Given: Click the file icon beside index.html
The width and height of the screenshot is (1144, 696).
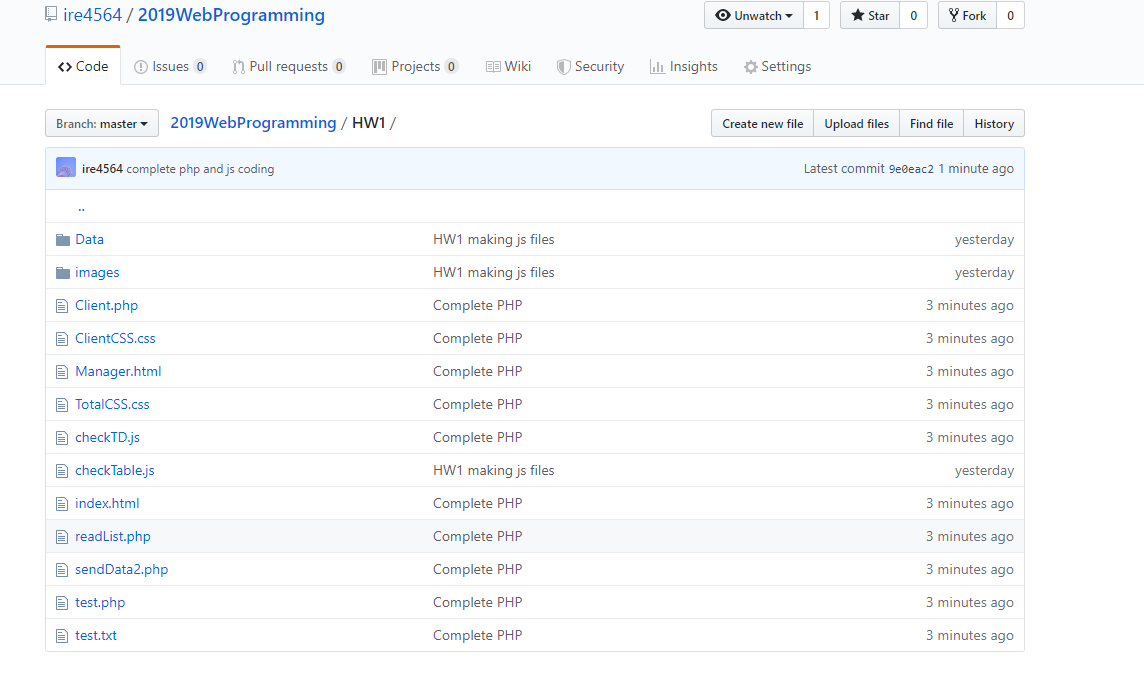Looking at the screenshot, I should pyautogui.click(x=62, y=504).
